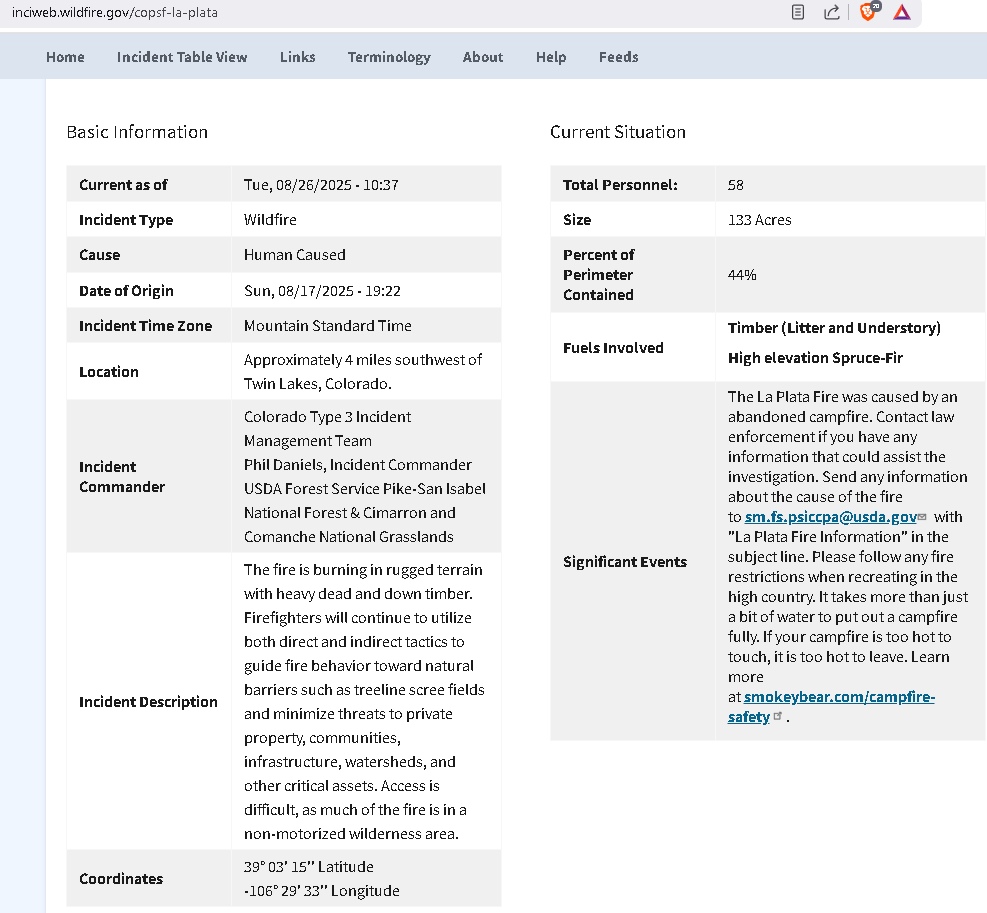The image size is (987, 913).
Task: Open the Feeds menu item
Action: point(618,57)
